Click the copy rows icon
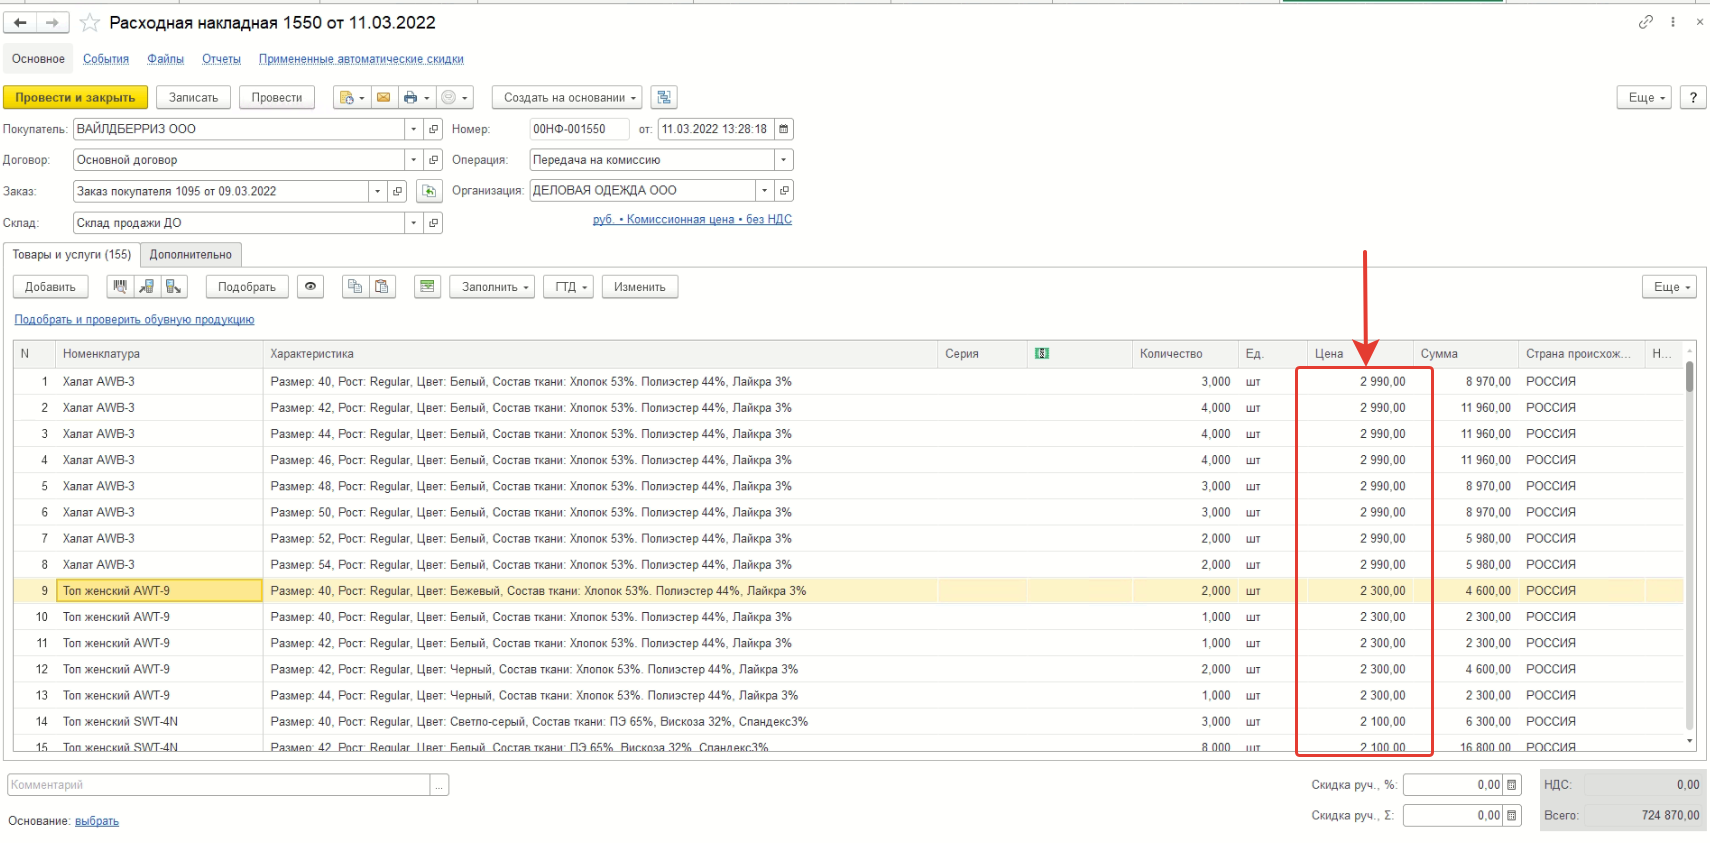The height and width of the screenshot is (843, 1710). coord(354,287)
